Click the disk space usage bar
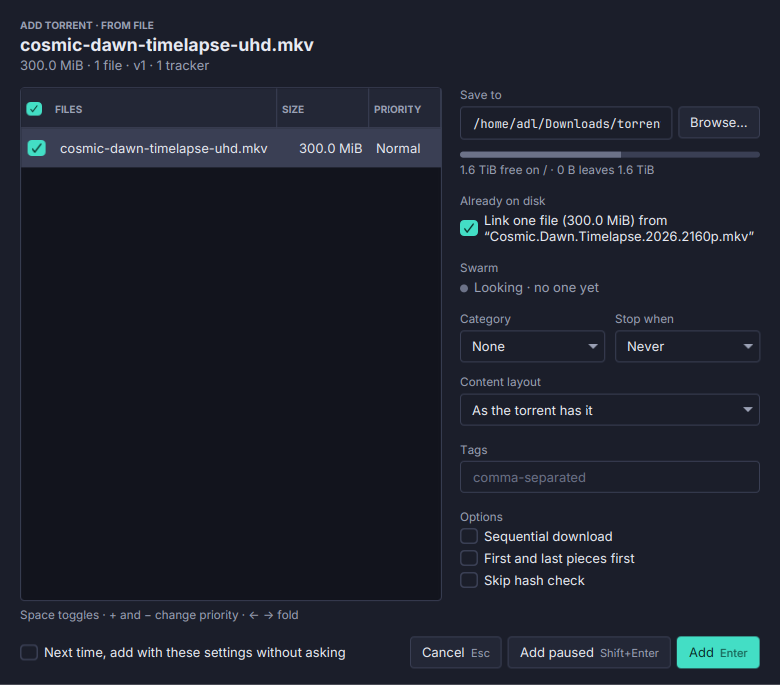Screen dimensions: 780x685 pos(610,155)
